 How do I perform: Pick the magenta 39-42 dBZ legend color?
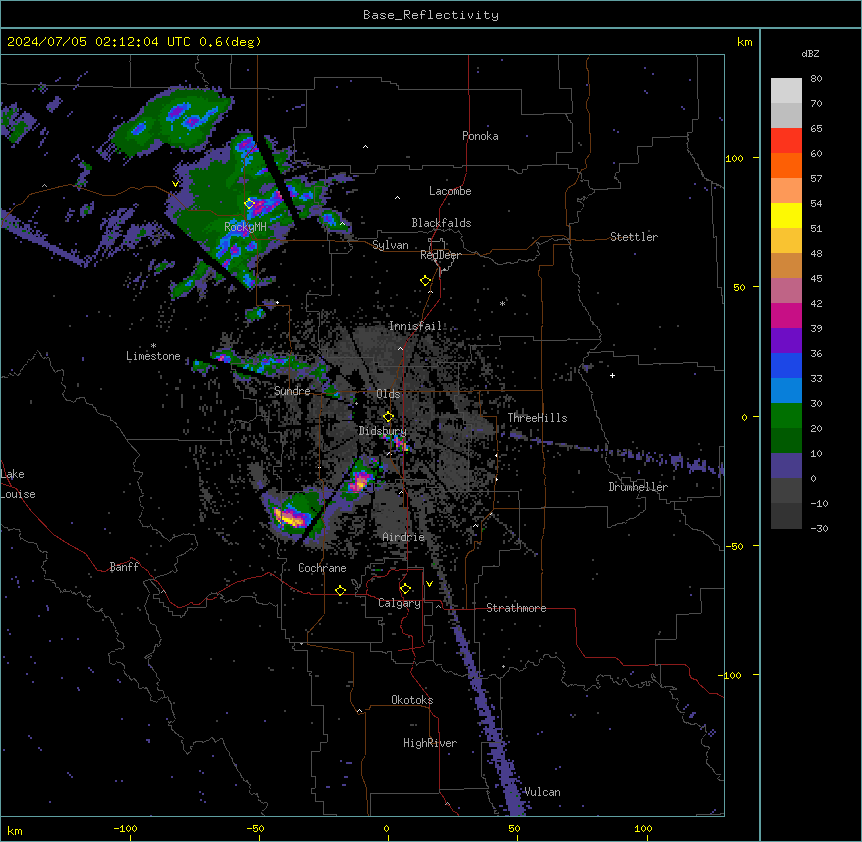coord(786,315)
